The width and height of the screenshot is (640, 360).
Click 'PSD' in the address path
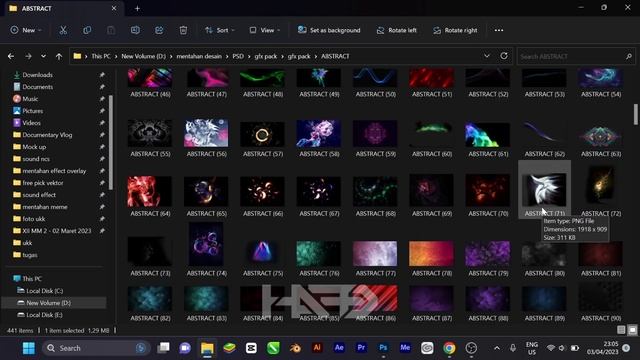238,56
